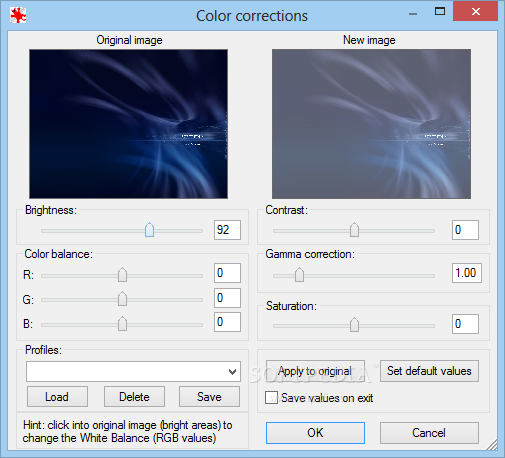Click the red app icon in title bar
505x458 pixels.
pos(18,15)
